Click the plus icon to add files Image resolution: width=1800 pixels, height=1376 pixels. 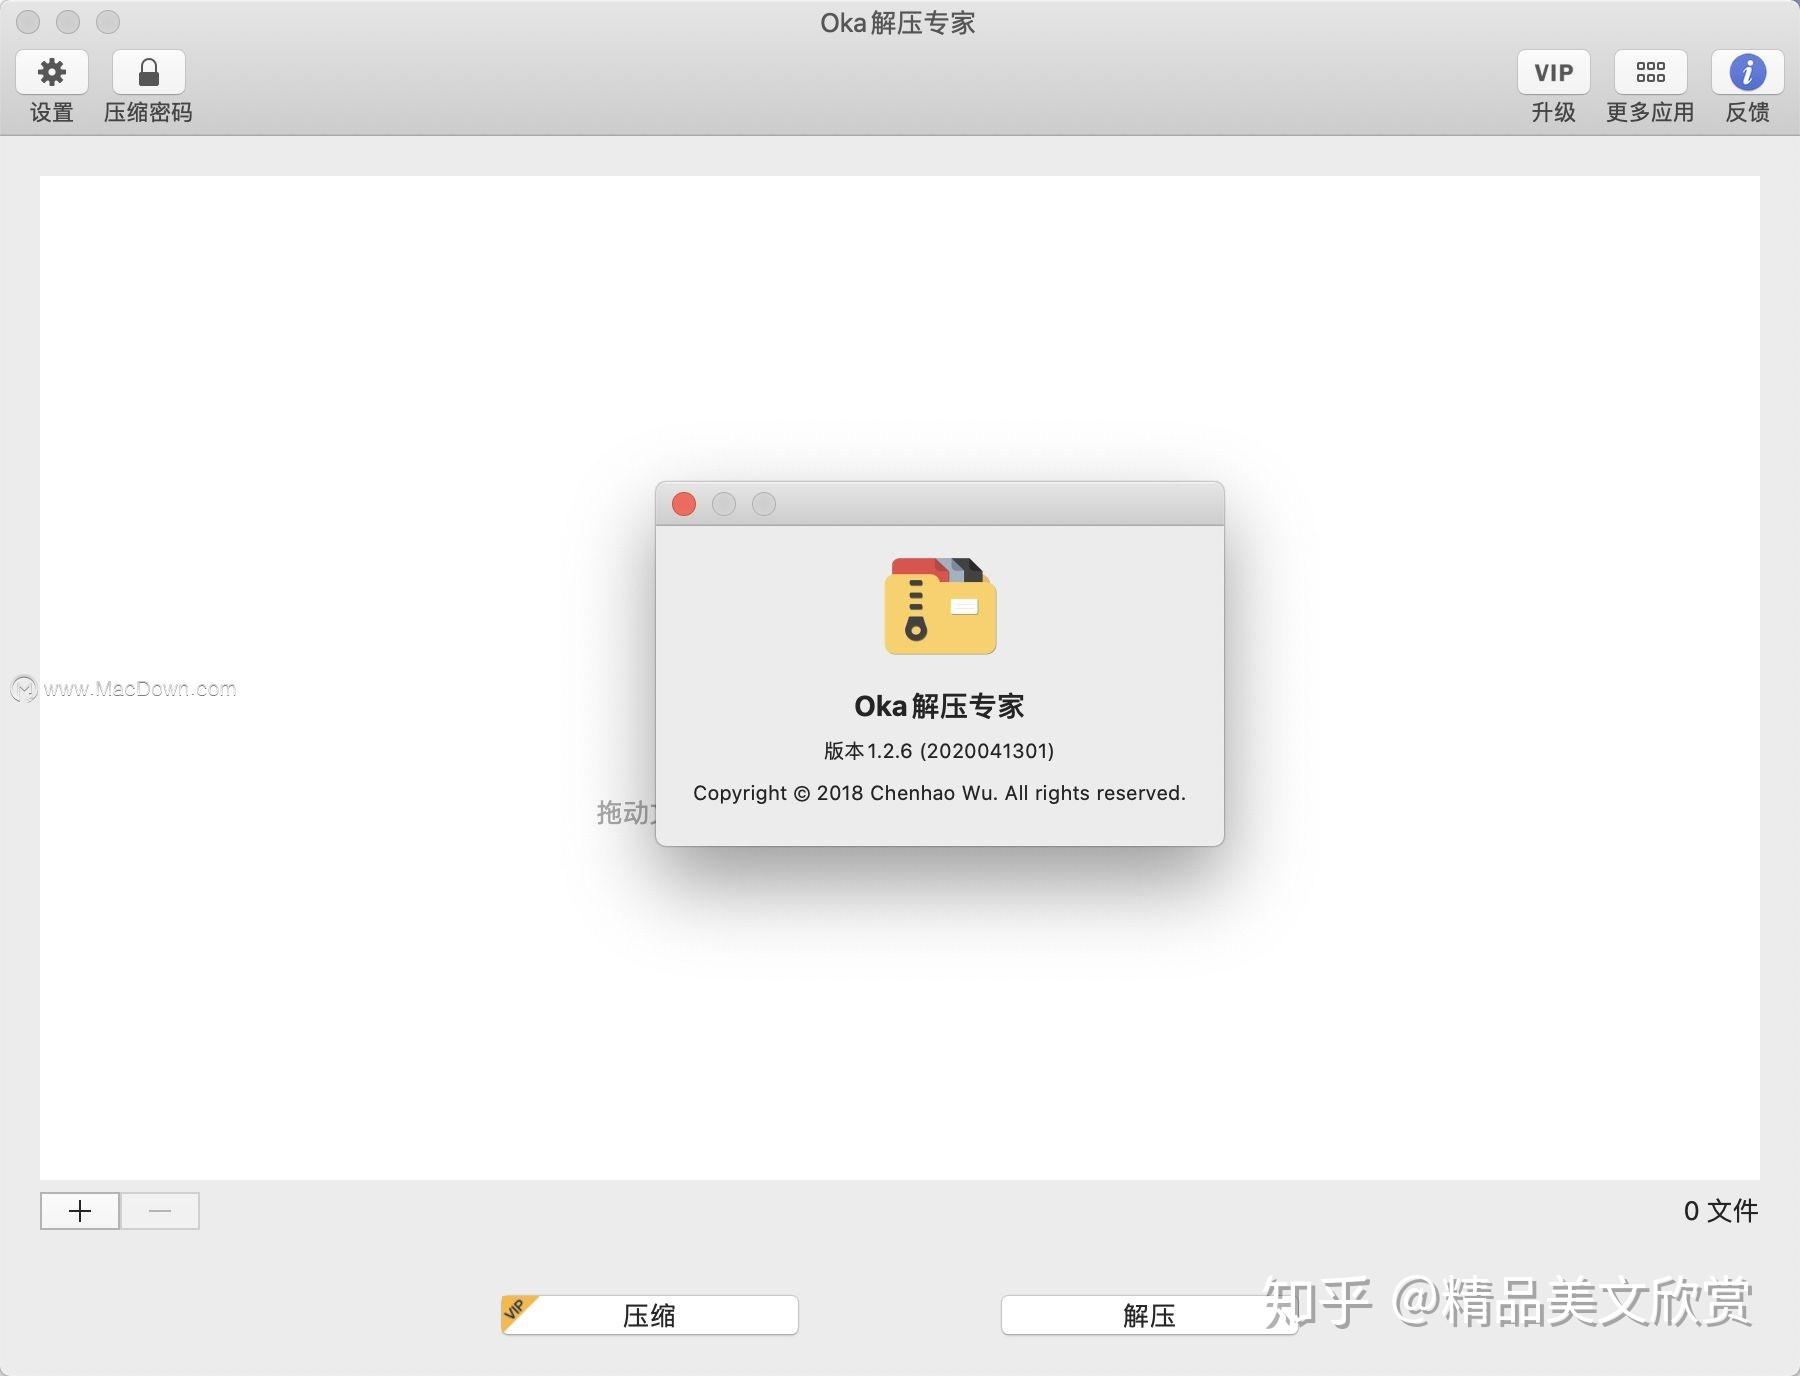(x=78, y=1210)
